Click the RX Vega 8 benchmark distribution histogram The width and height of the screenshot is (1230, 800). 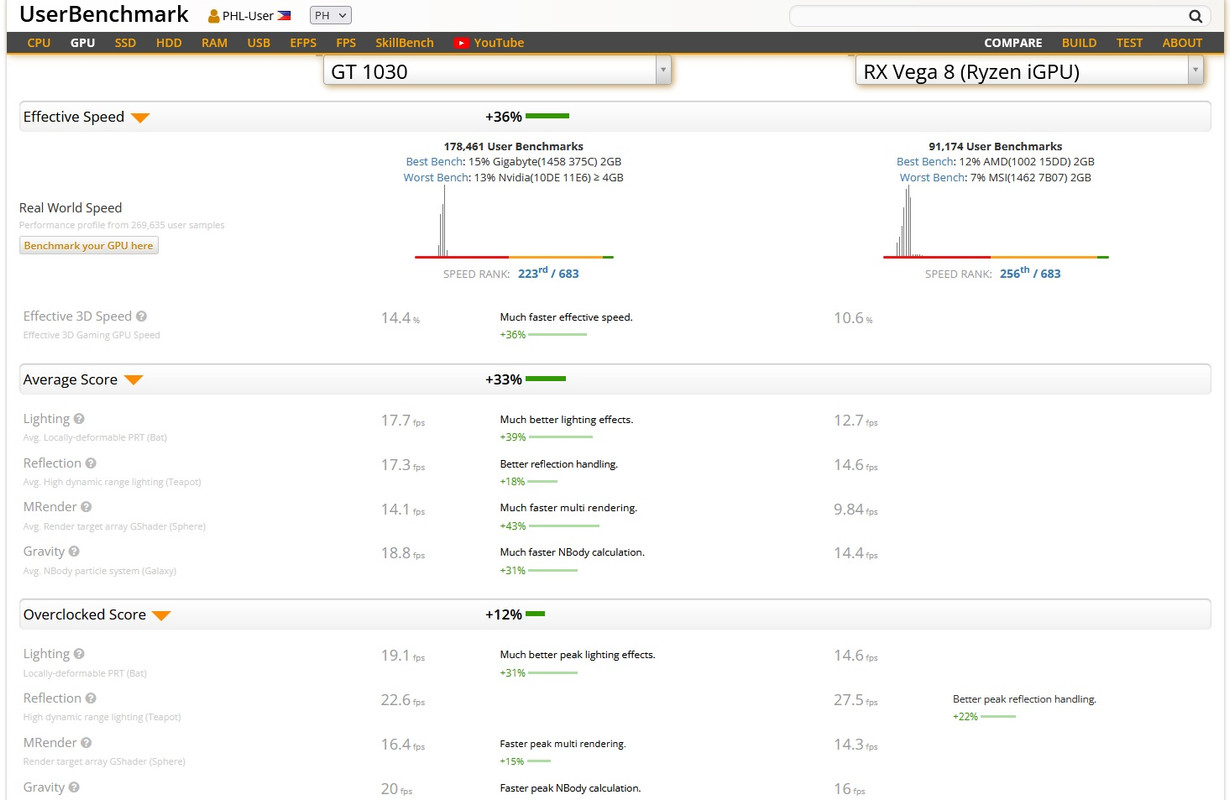[x=996, y=222]
